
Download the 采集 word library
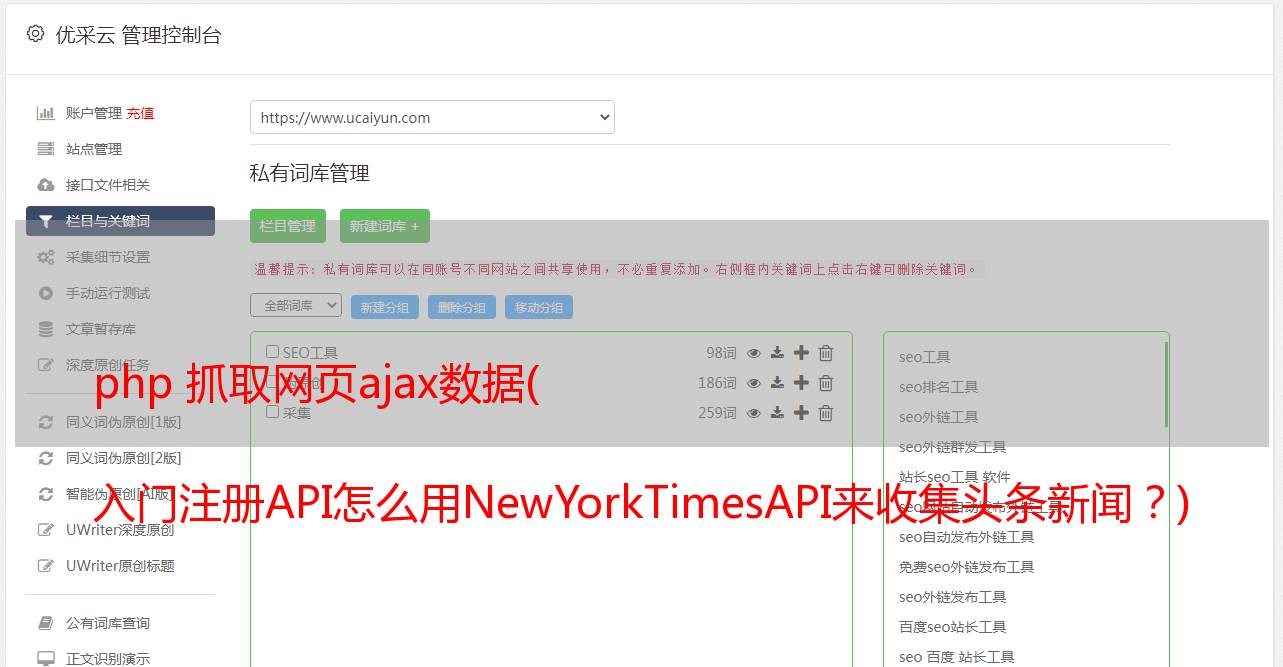click(x=777, y=413)
